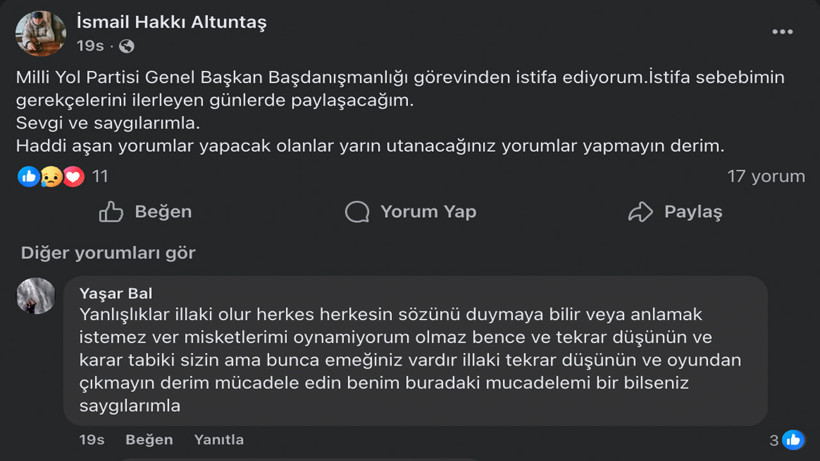Click the heart reaction emoji
Image resolution: width=820 pixels, height=461 pixels.
click(x=73, y=177)
